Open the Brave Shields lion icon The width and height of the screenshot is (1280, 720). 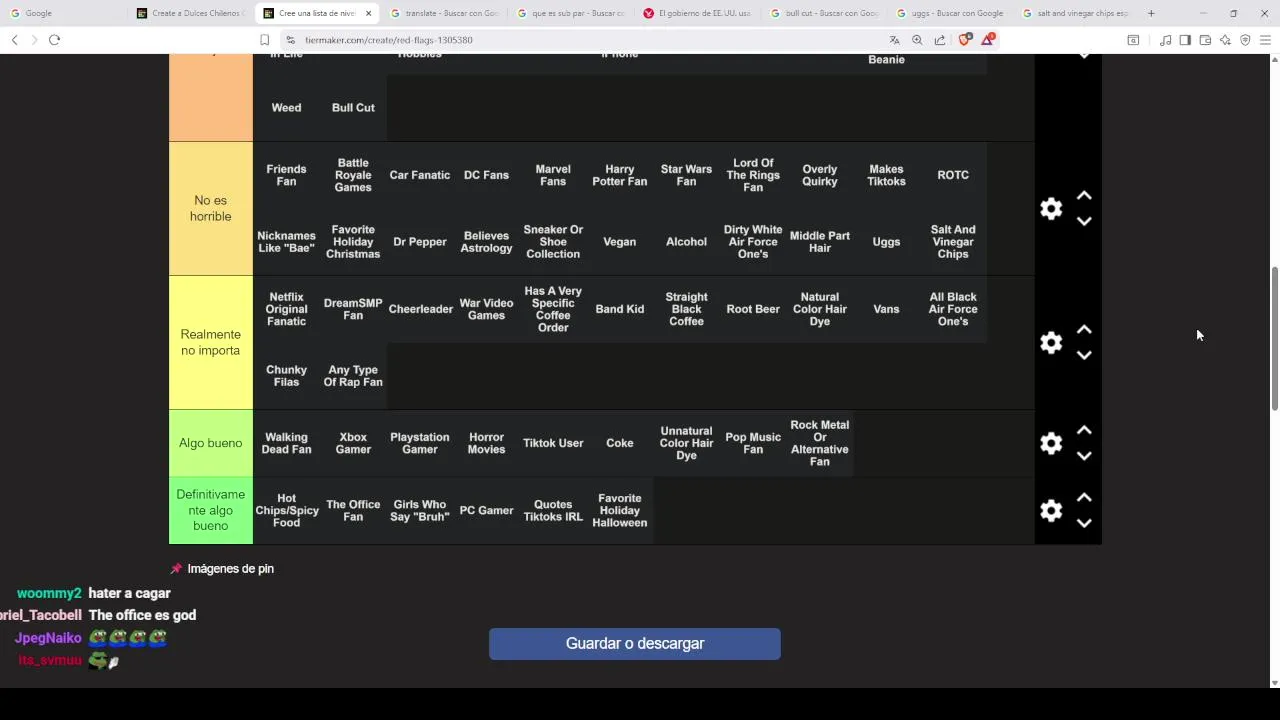point(964,40)
